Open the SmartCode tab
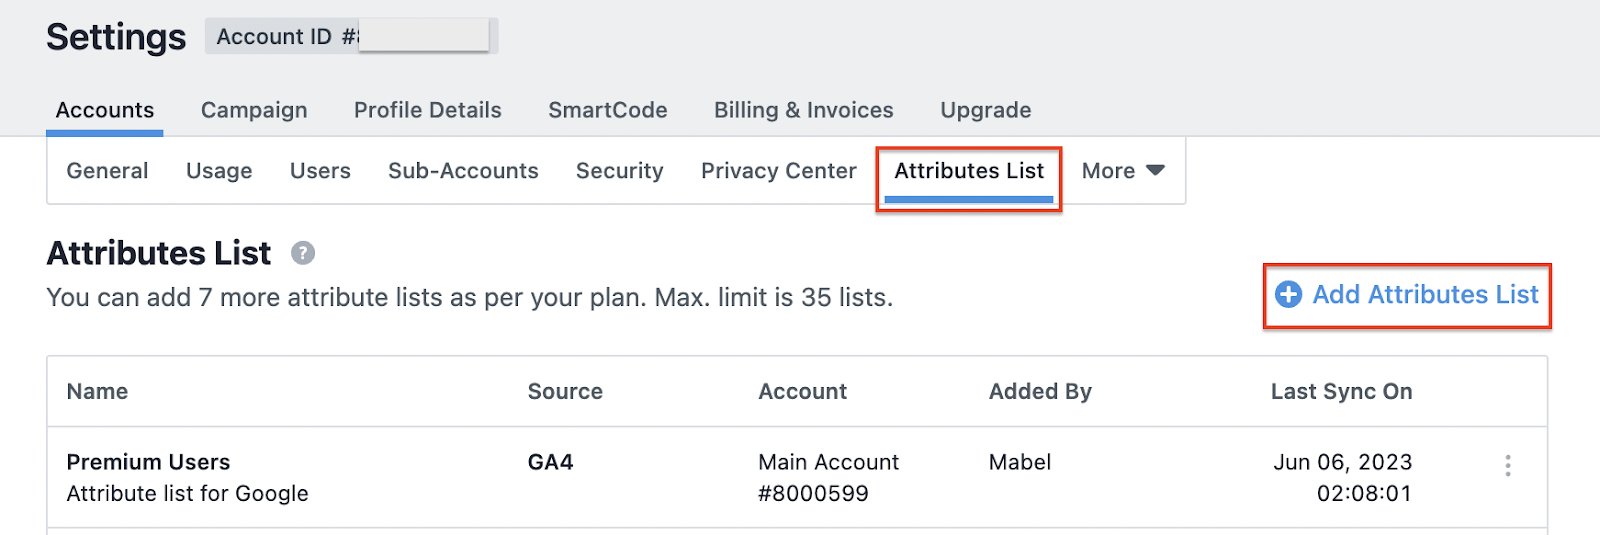The height and width of the screenshot is (535, 1600). point(608,110)
